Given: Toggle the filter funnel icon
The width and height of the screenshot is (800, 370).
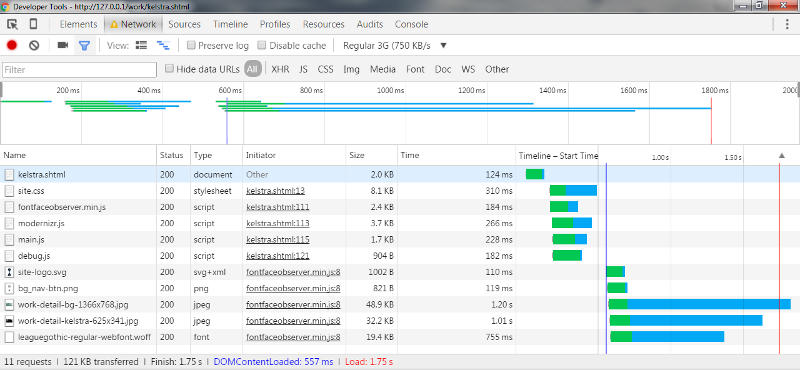Looking at the screenshot, I should click(85, 45).
